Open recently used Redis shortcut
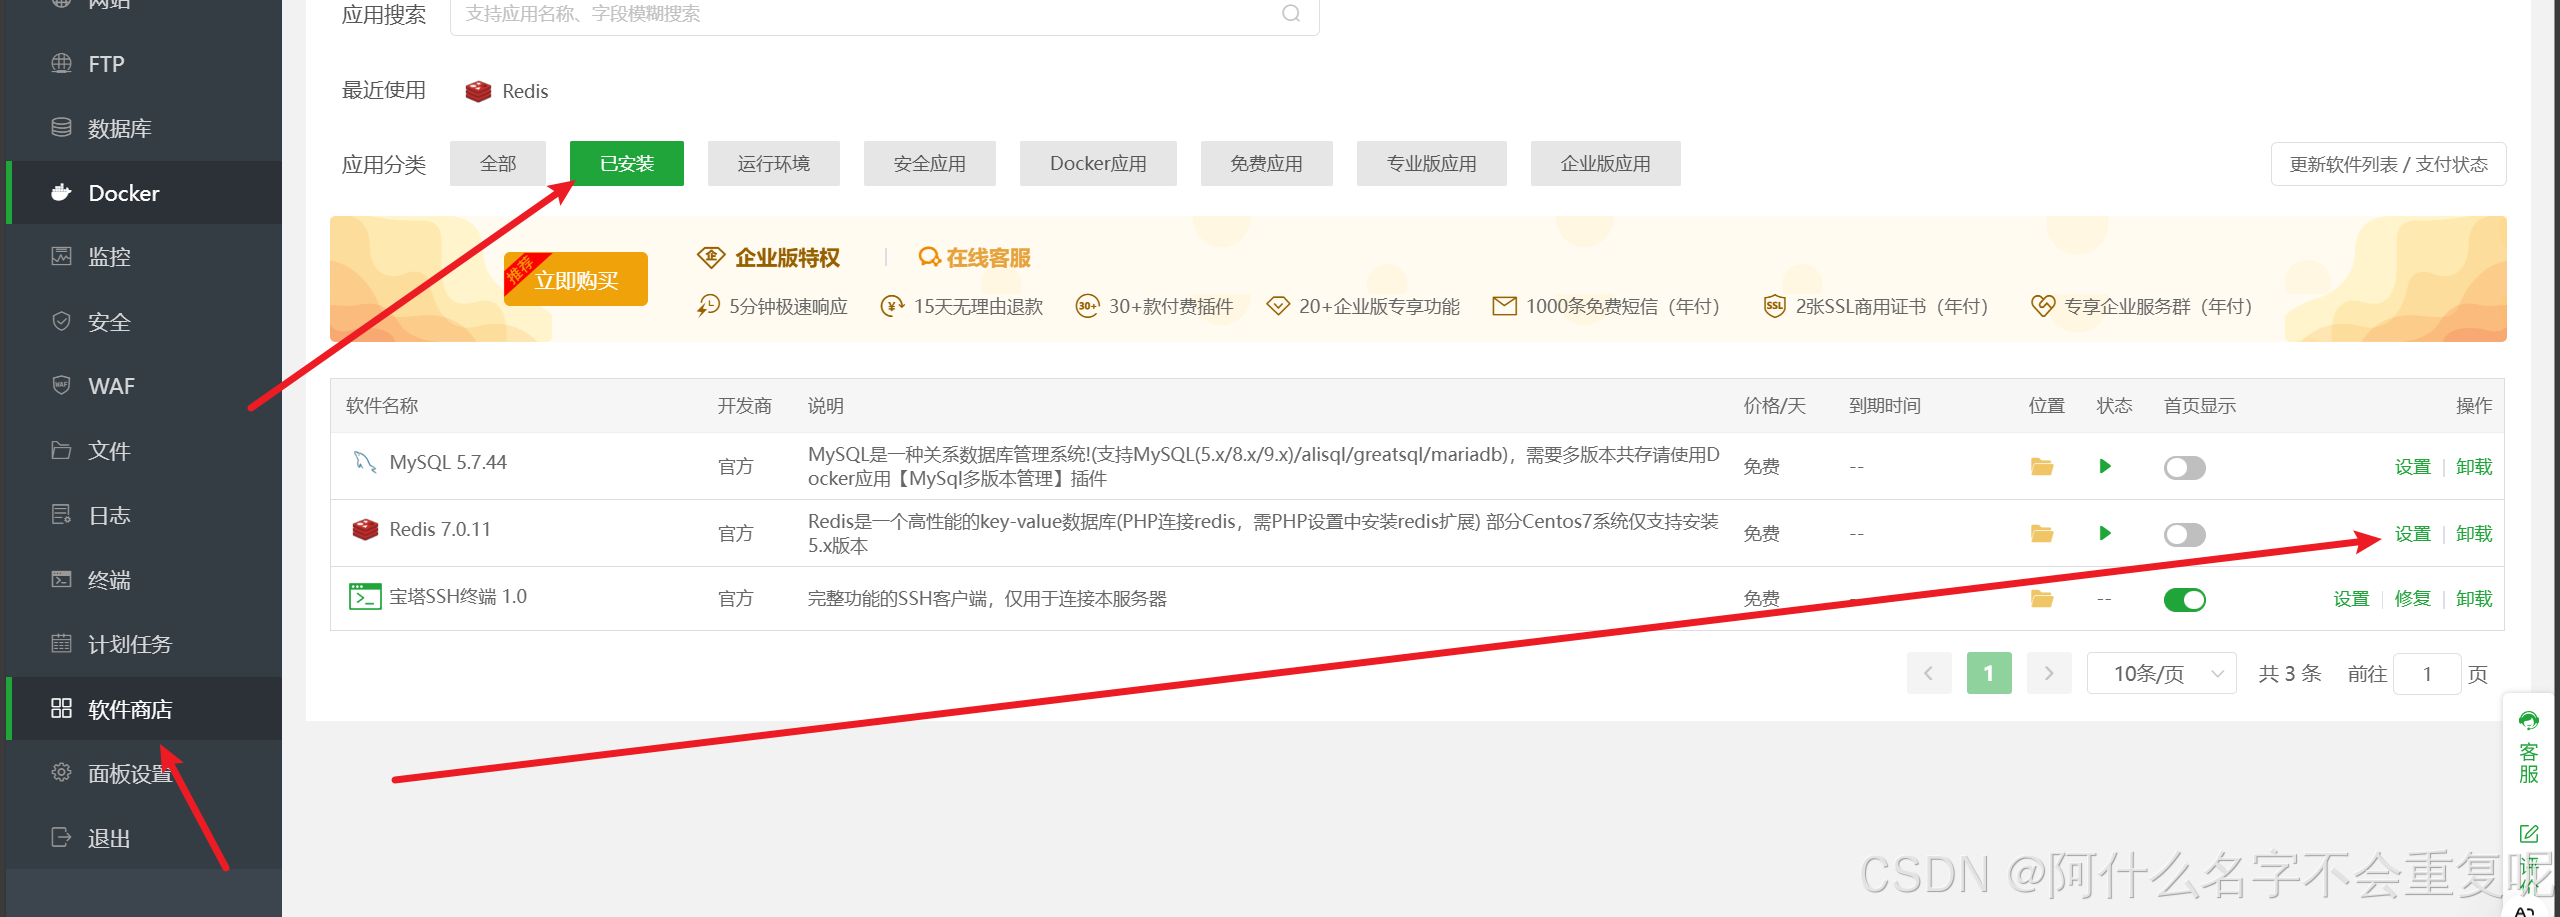Screen dimensions: 2560x917 click(x=507, y=91)
